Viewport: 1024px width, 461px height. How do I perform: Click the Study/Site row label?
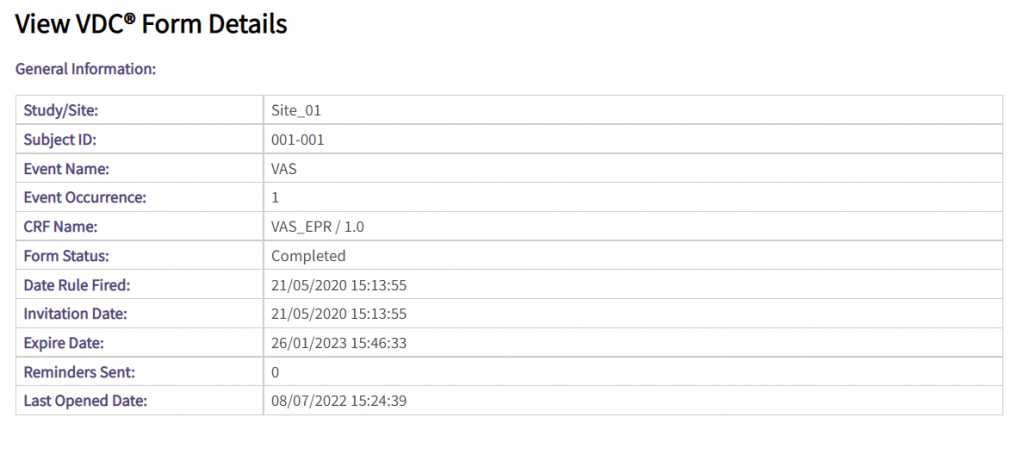click(61, 110)
